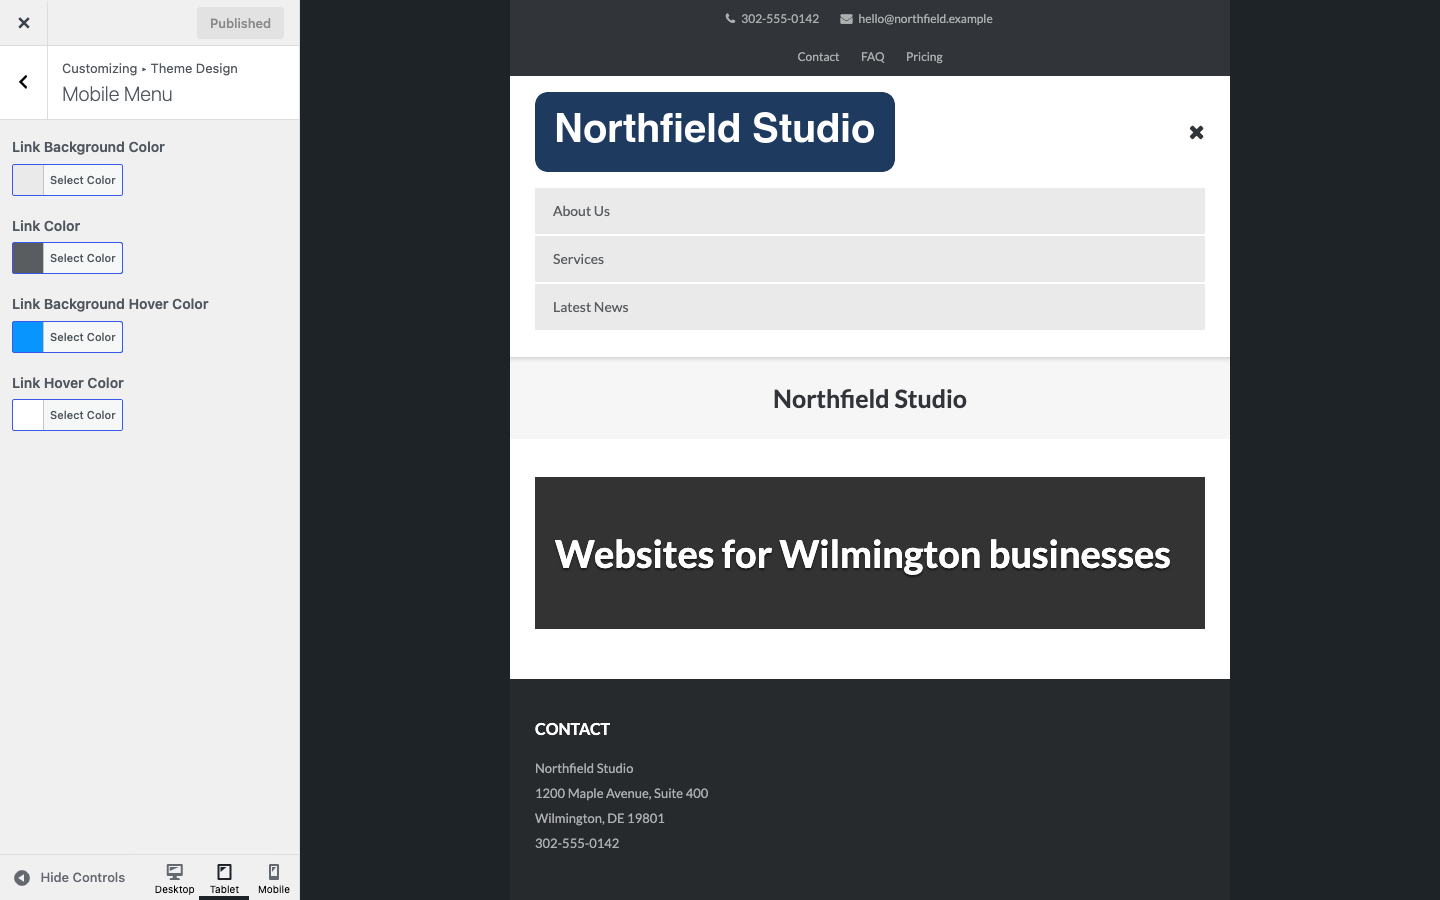Click the Northfield Studio name in the footer
This screenshot has height=900, width=1440.
coord(584,768)
